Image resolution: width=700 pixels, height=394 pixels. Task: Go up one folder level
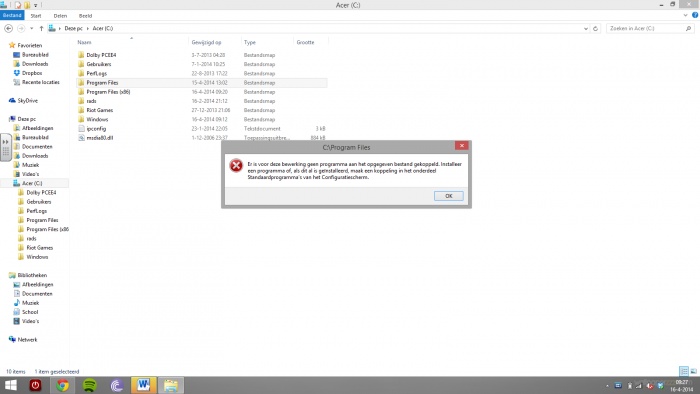(x=41, y=28)
